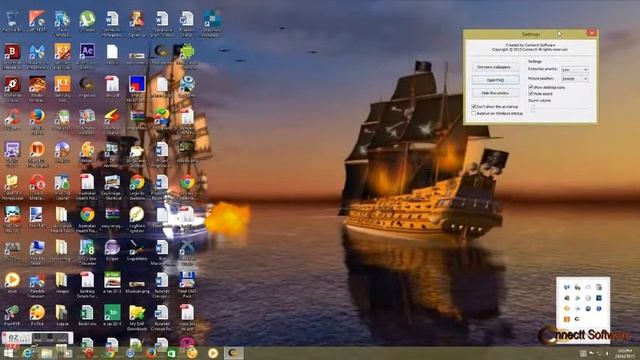This screenshot has height=360, width=640.
Task: Click the Sound volume slider handle
Action: click(x=533, y=108)
